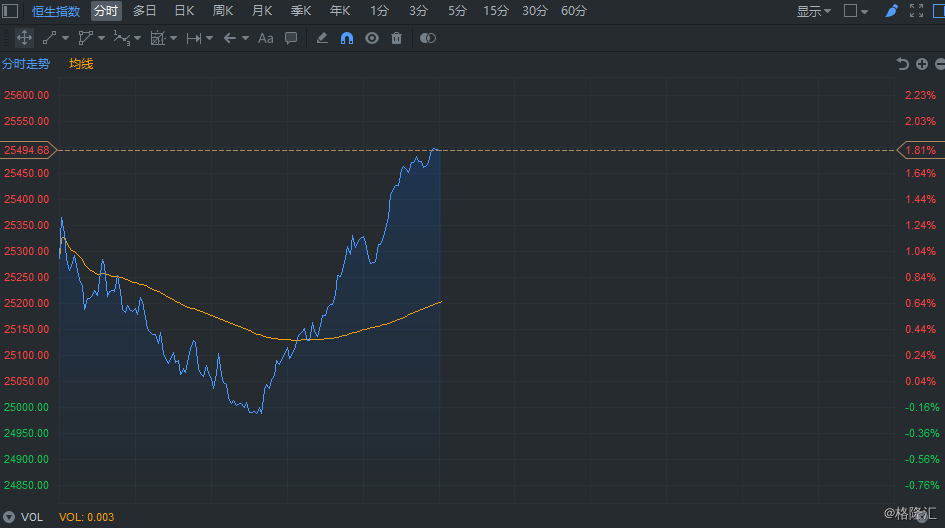Select the Aa text annotation tool
945x528 pixels.
coord(265,38)
